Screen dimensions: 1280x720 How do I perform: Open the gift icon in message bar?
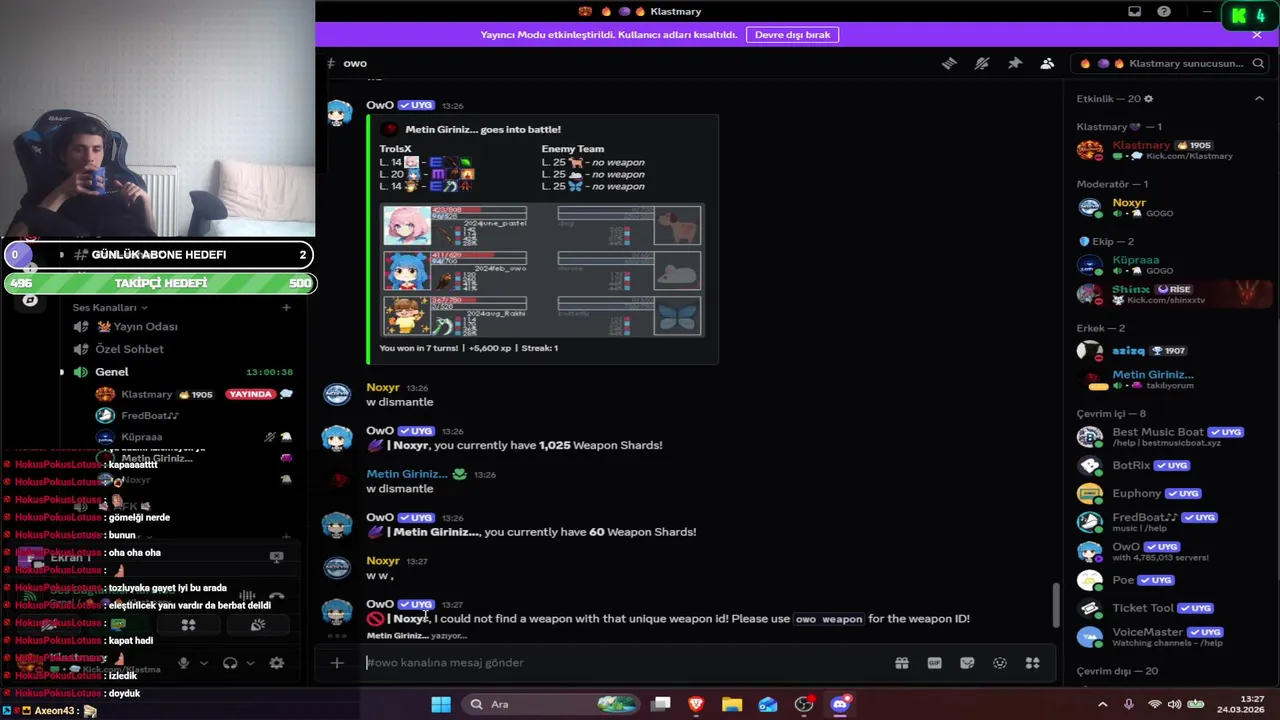[x=902, y=662]
